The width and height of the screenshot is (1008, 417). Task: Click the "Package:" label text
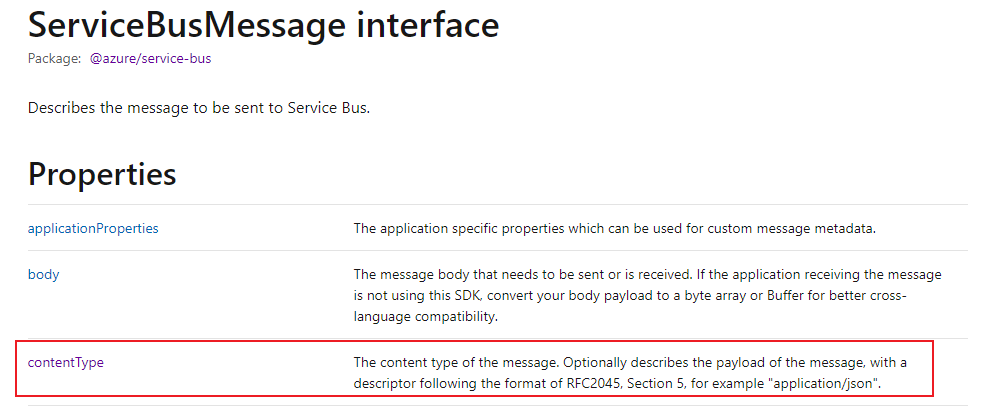coord(55,58)
